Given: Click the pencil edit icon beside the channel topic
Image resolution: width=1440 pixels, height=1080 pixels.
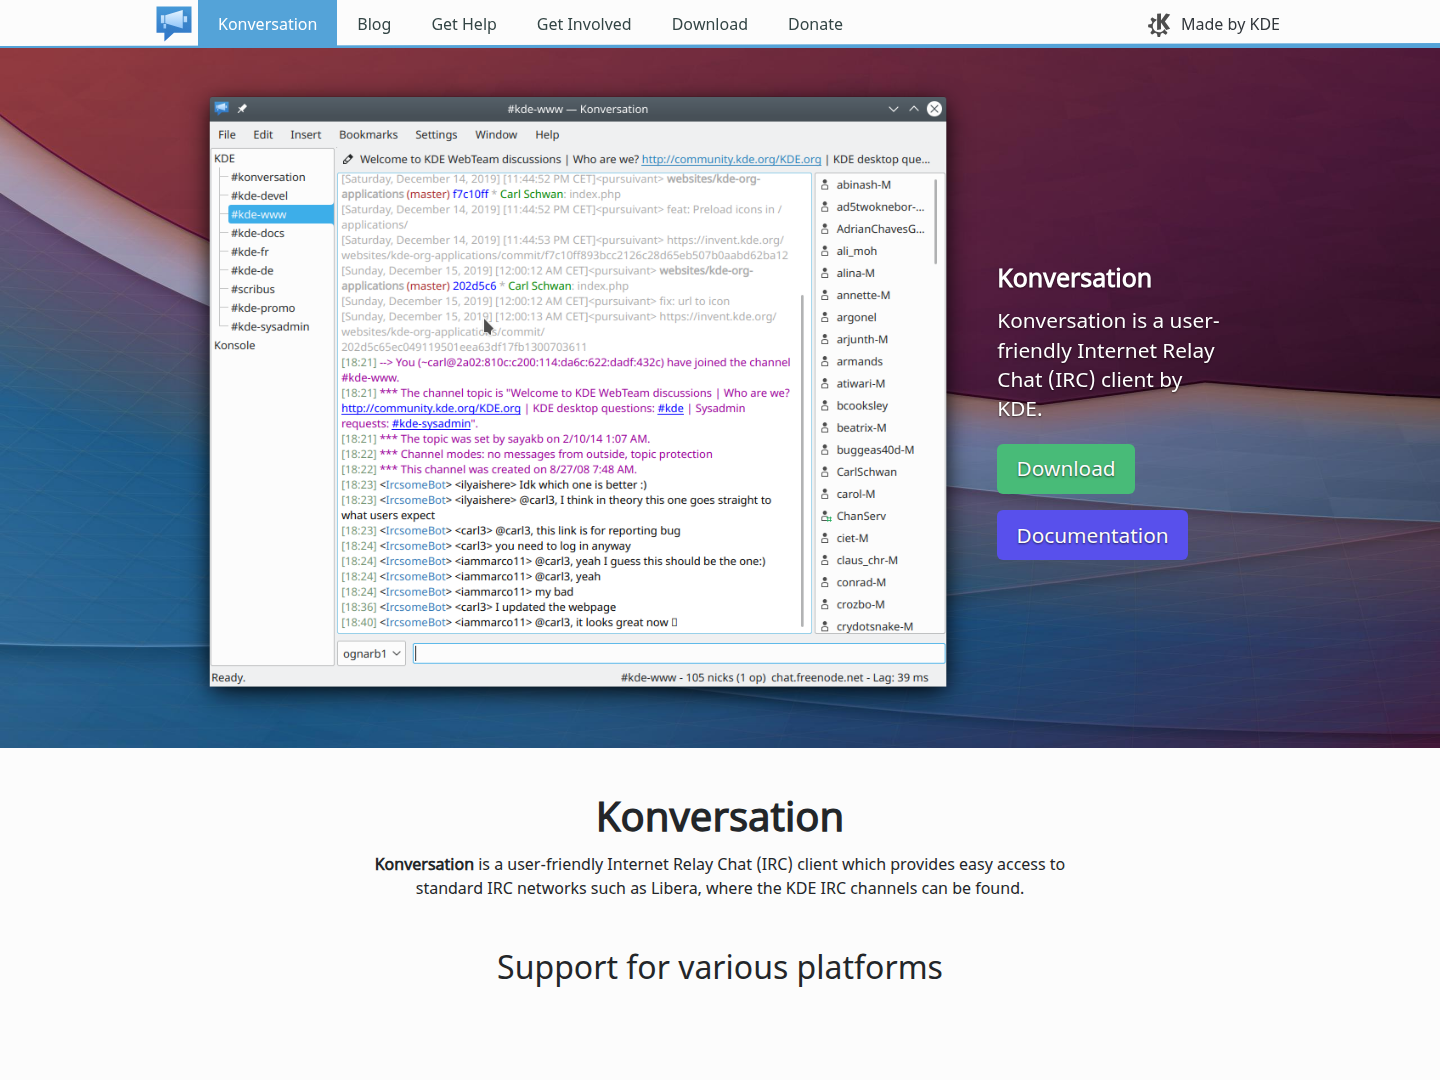Looking at the screenshot, I should [348, 159].
